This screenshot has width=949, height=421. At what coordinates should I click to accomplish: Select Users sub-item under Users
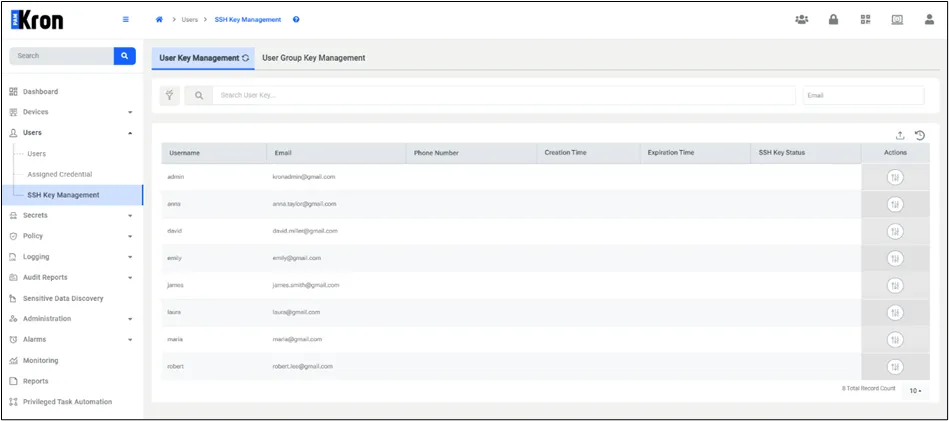tap(36, 154)
